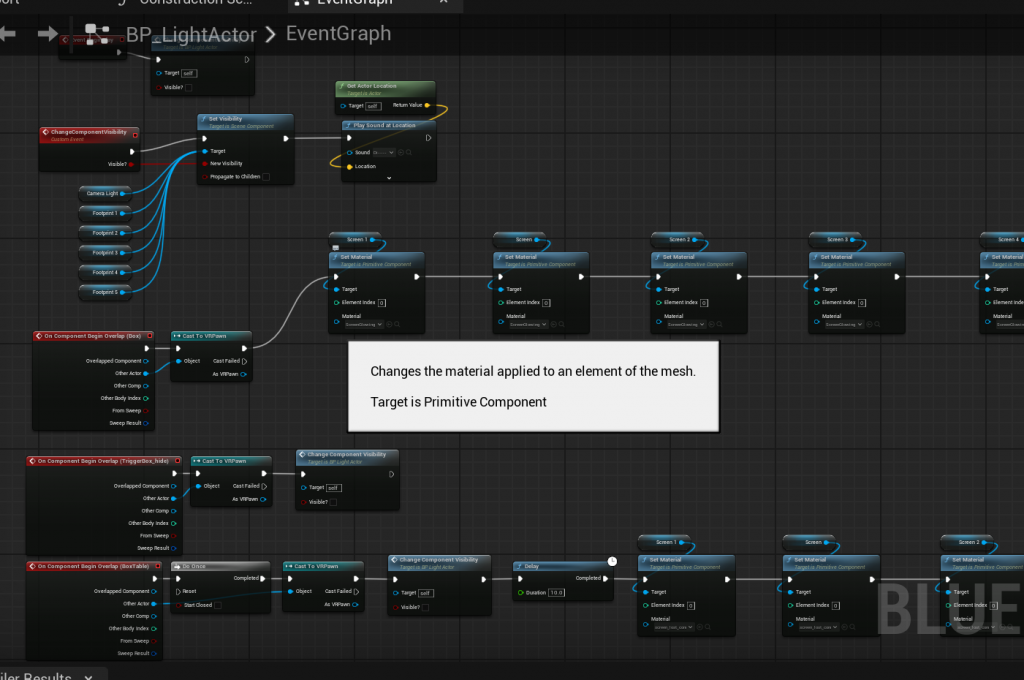Click the yellow Location pin on Play Sound node

[x=349, y=167]
